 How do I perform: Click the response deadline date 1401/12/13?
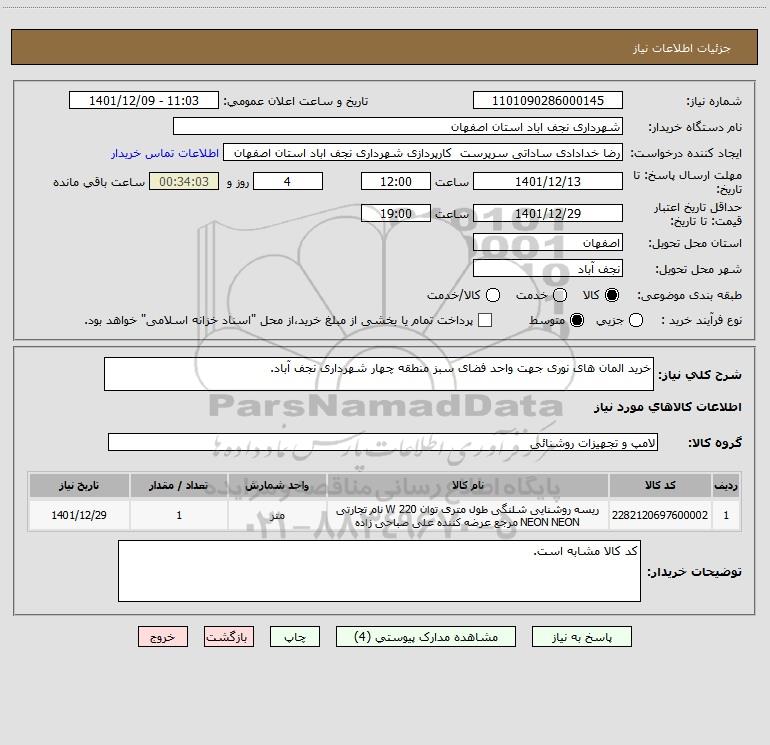[548, 181]
